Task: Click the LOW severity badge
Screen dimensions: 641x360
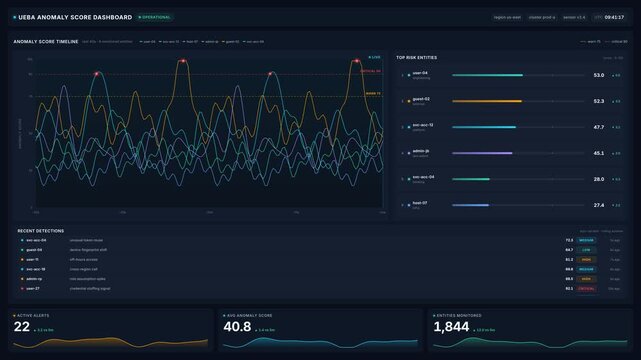Action: 586,250
